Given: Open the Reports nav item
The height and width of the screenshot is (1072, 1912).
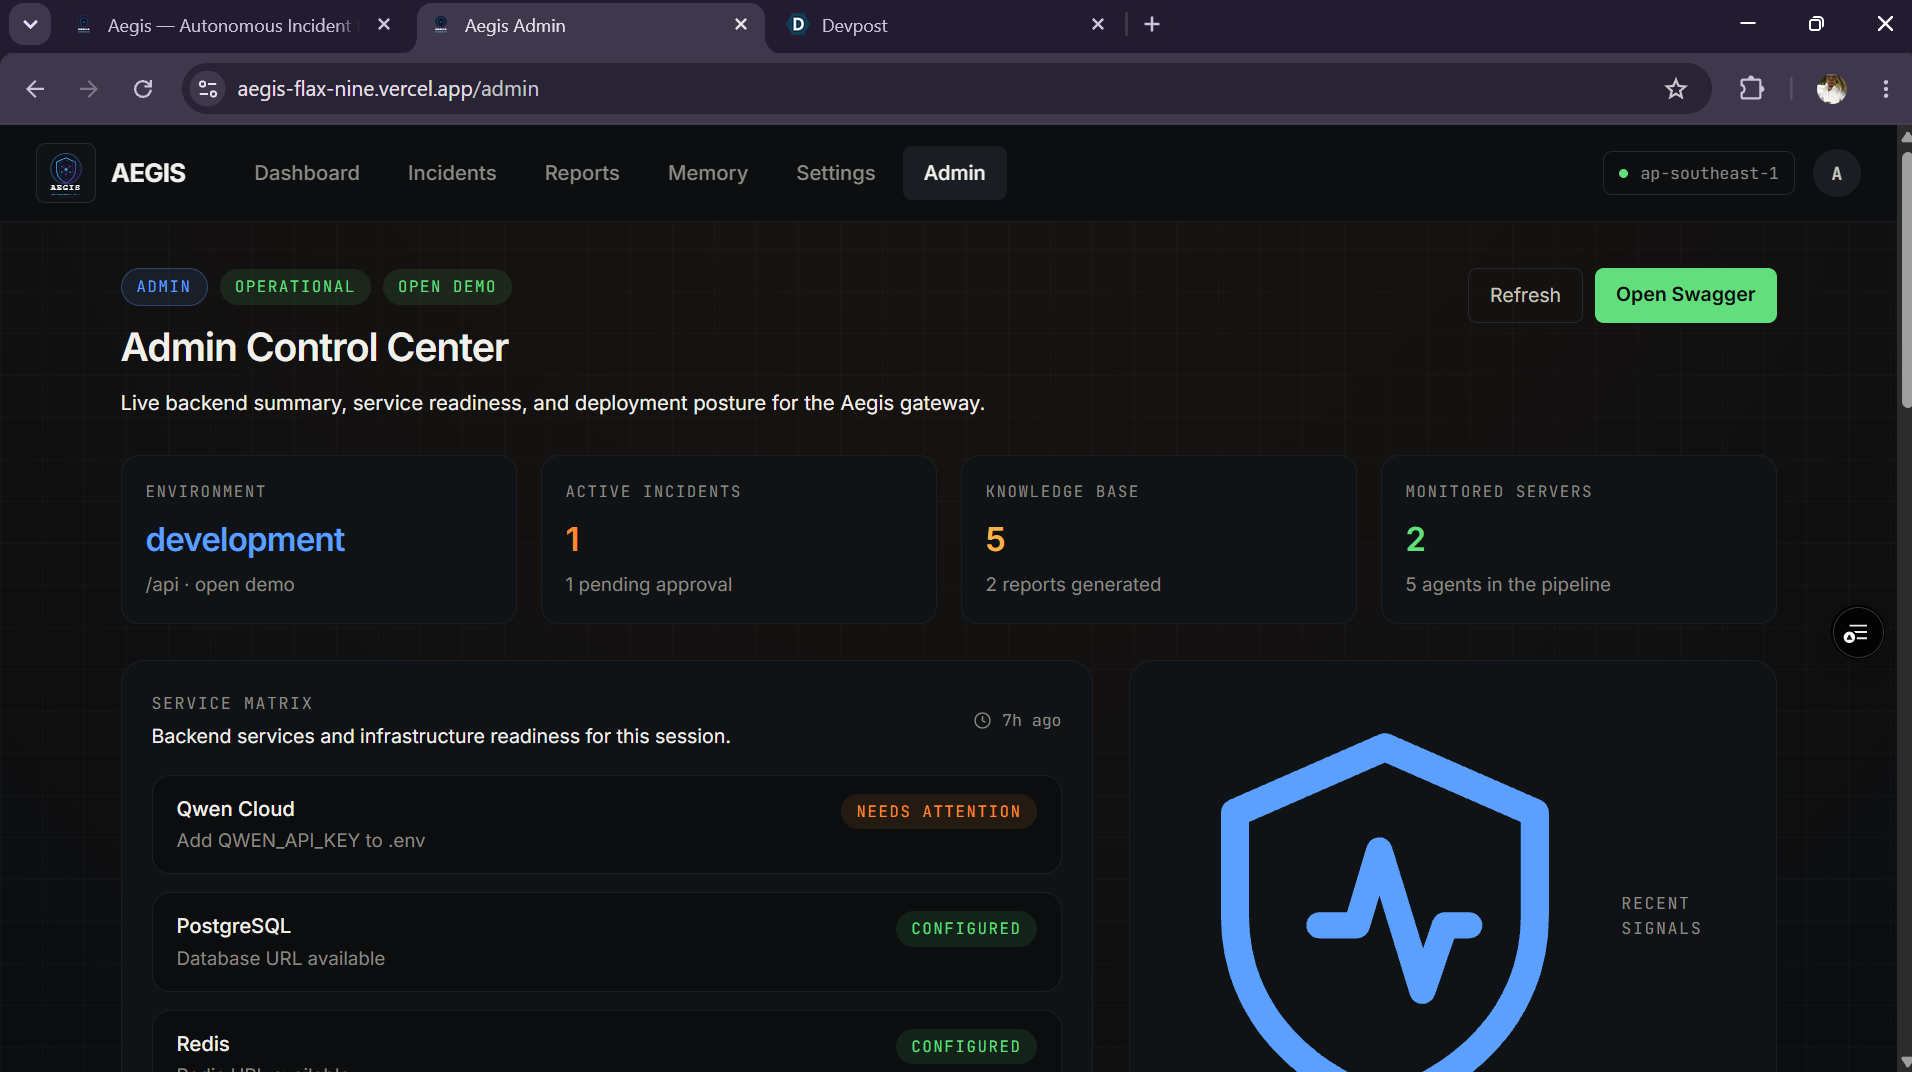Looking at the screenshot, I should click(582, 173).
